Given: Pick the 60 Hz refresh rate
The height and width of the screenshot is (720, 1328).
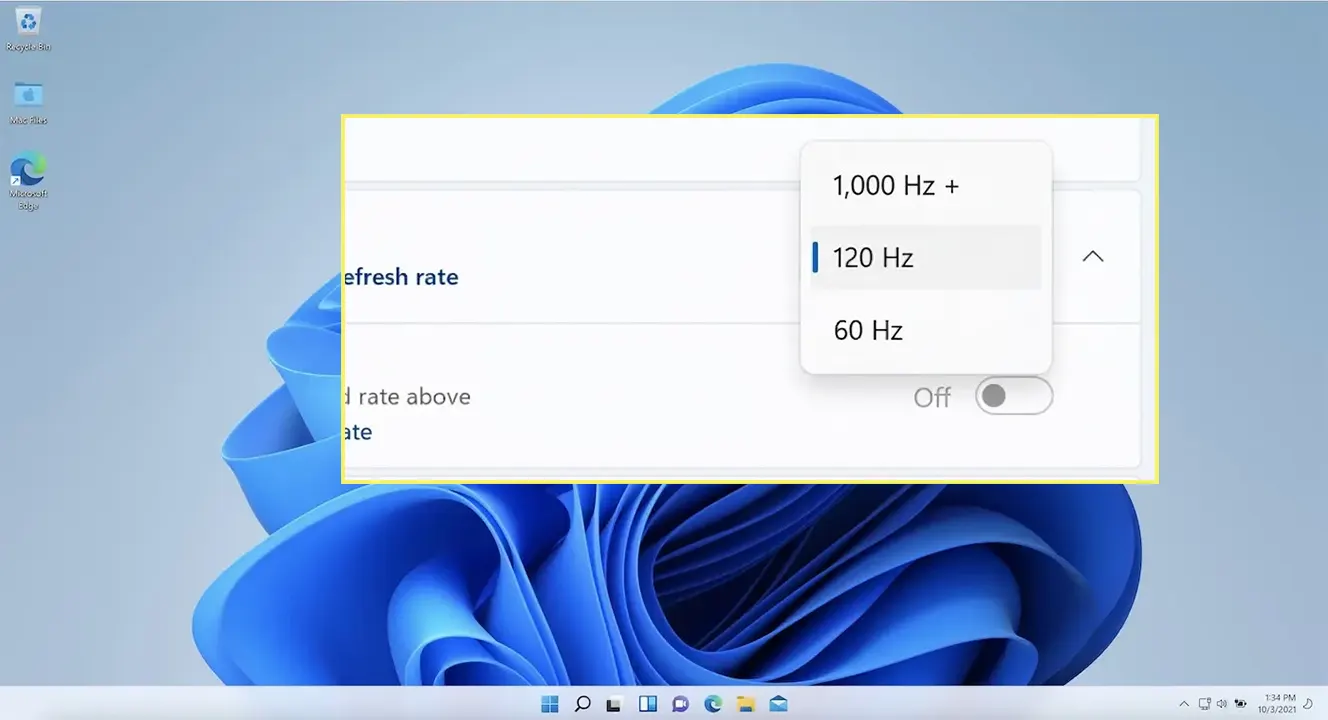Looking at the screenshot, I should [926, 330].
